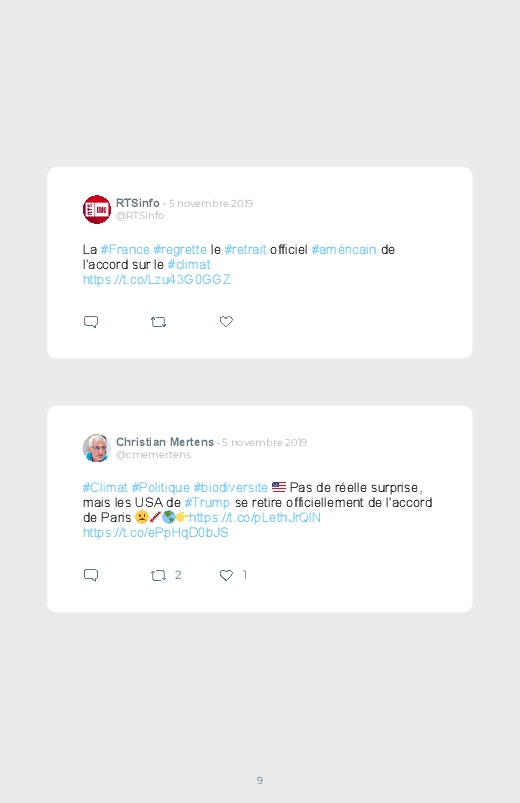The width and height of the screenshot is (520, 803).
Task: Like Christian Mertens' tweet
Action: tap(226, 575)
